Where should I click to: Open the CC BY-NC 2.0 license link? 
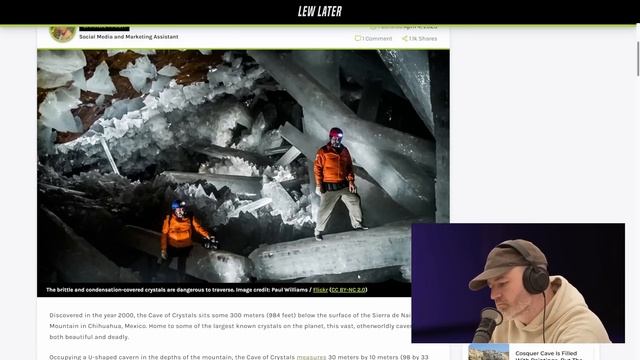348,290
